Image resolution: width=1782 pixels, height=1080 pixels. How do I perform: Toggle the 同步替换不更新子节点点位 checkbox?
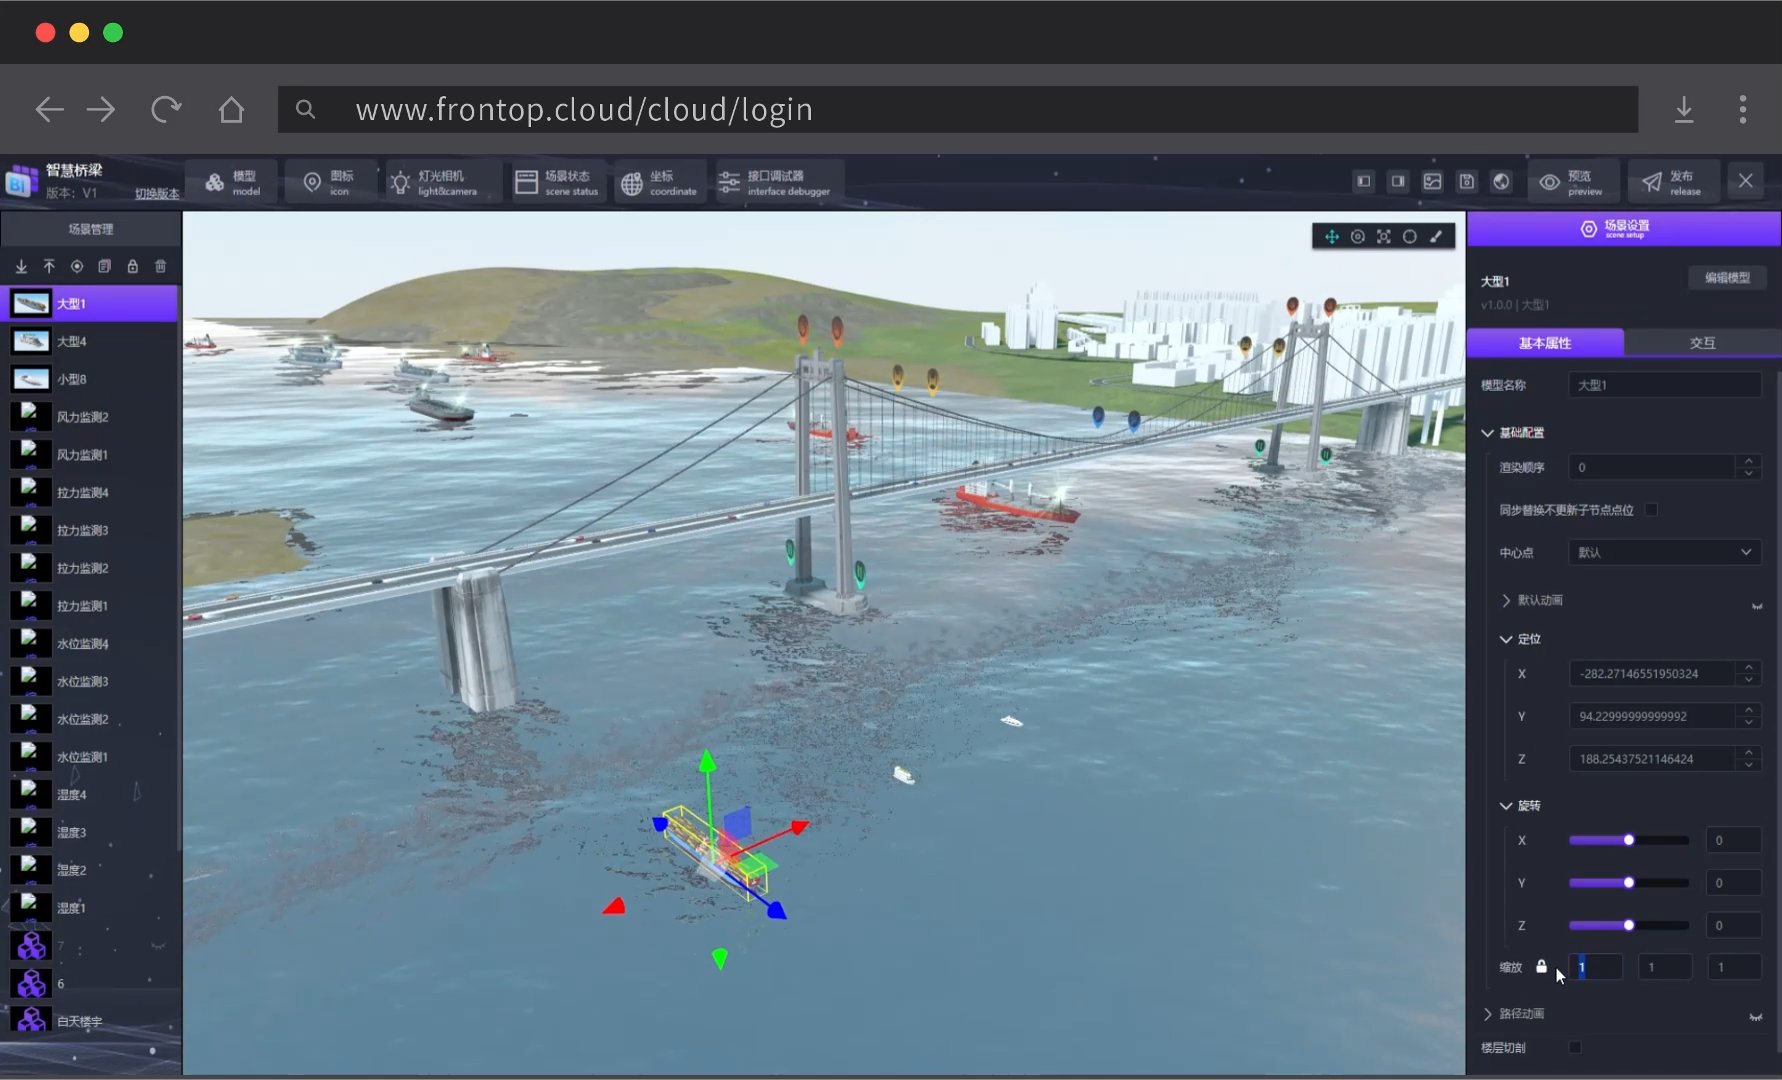point(1651,510)
